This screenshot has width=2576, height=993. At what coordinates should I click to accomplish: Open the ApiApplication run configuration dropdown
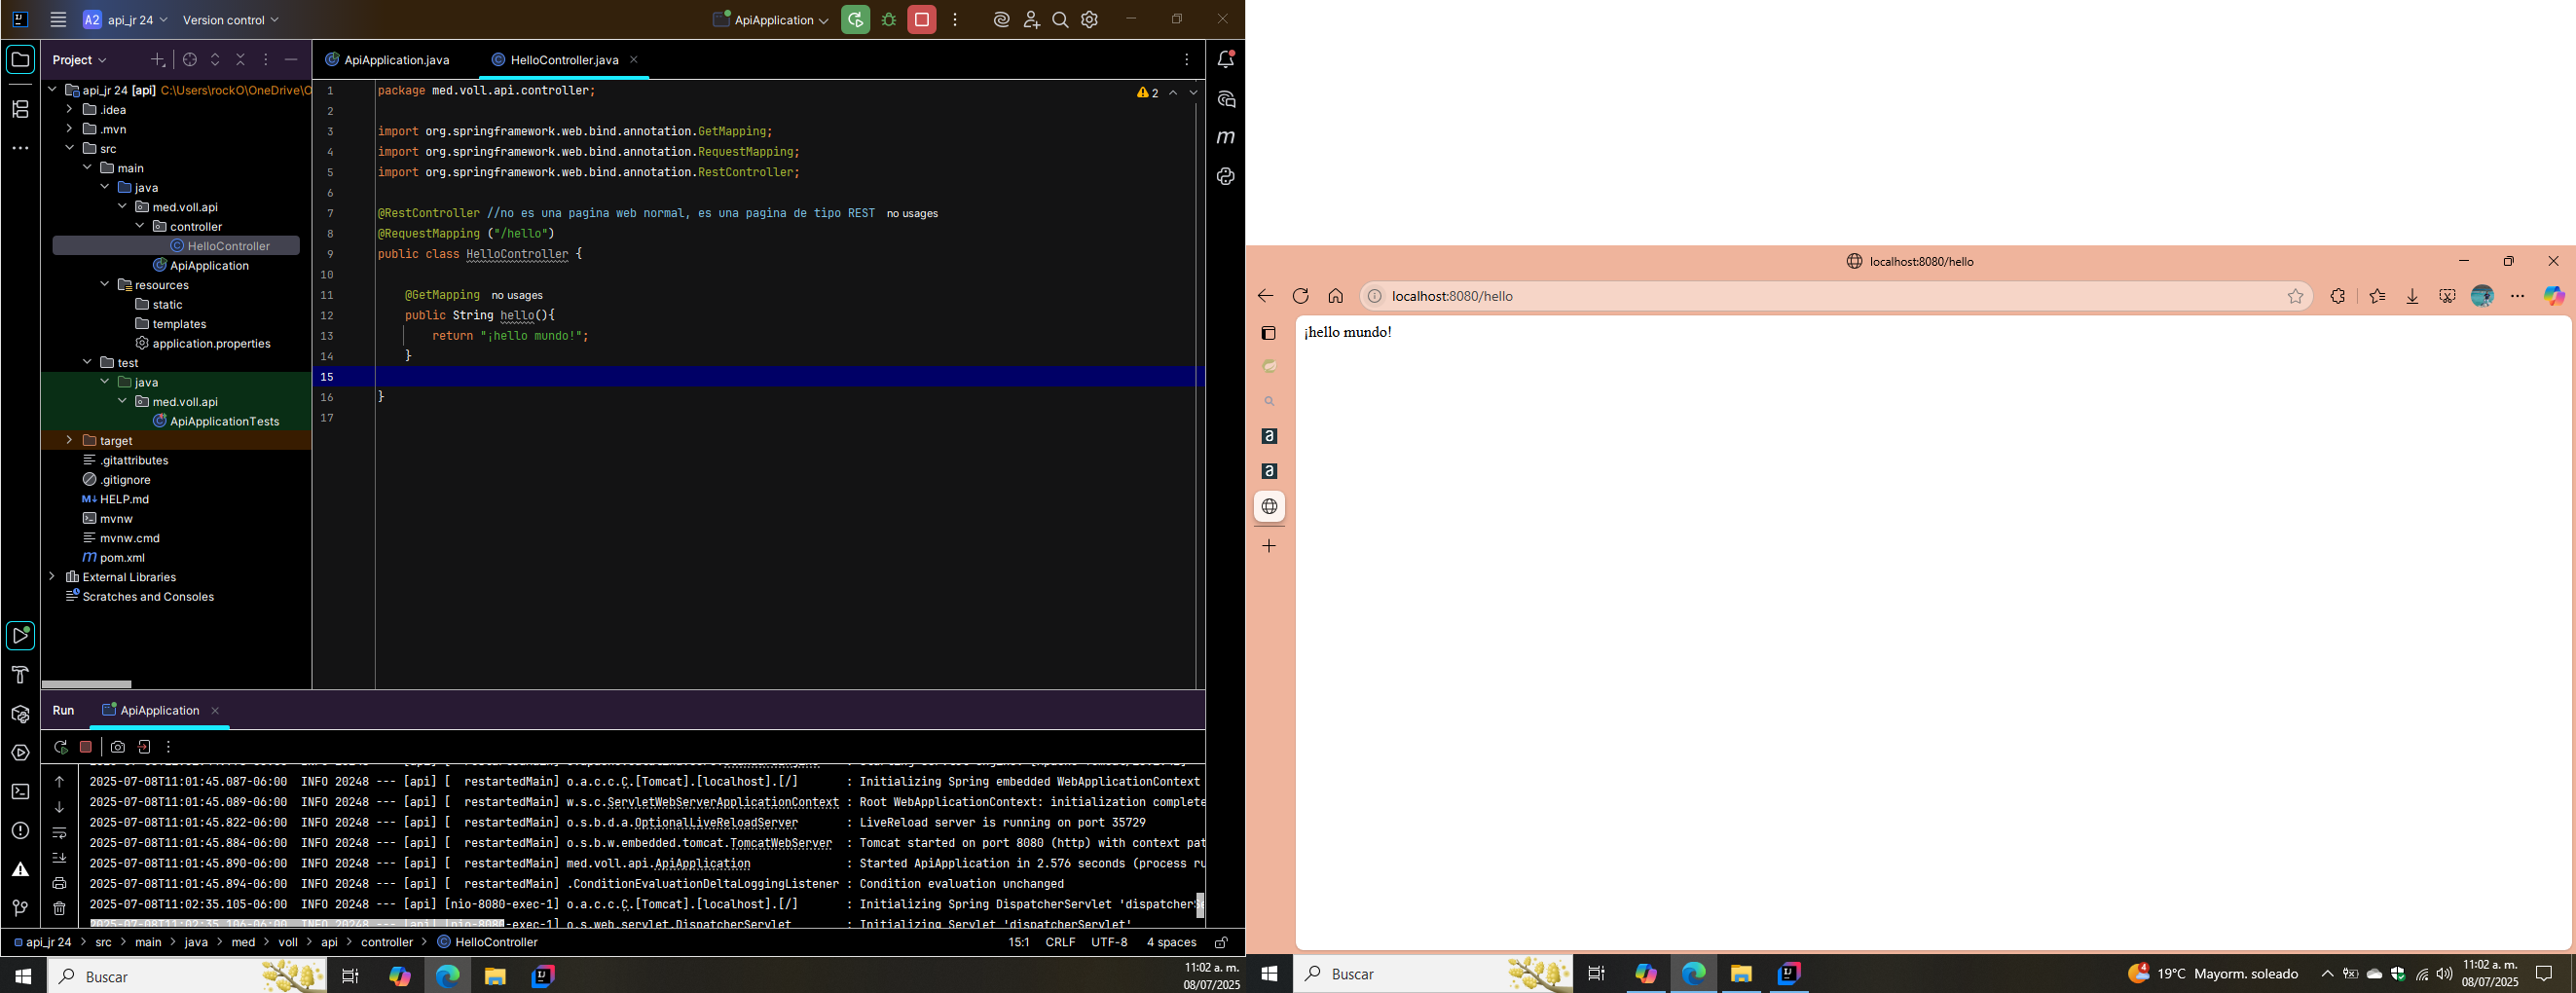771,20
